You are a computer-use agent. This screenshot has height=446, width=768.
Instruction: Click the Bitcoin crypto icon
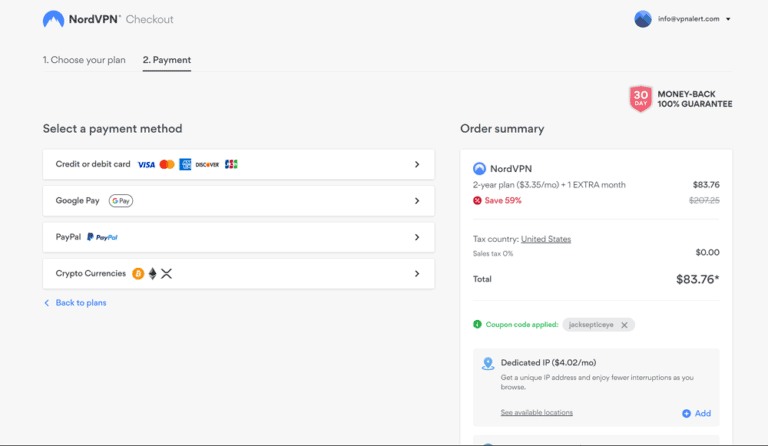pyautogui.click(x=137, y=274)
